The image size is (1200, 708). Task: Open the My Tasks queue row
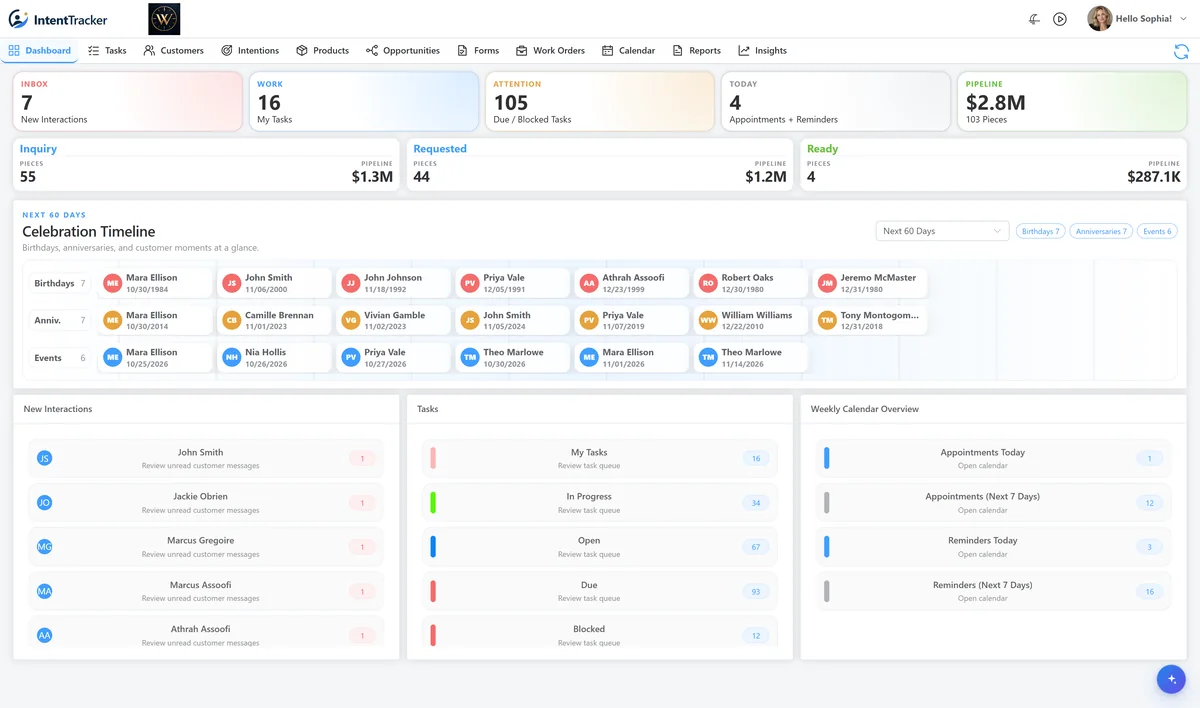pos(600,458)
